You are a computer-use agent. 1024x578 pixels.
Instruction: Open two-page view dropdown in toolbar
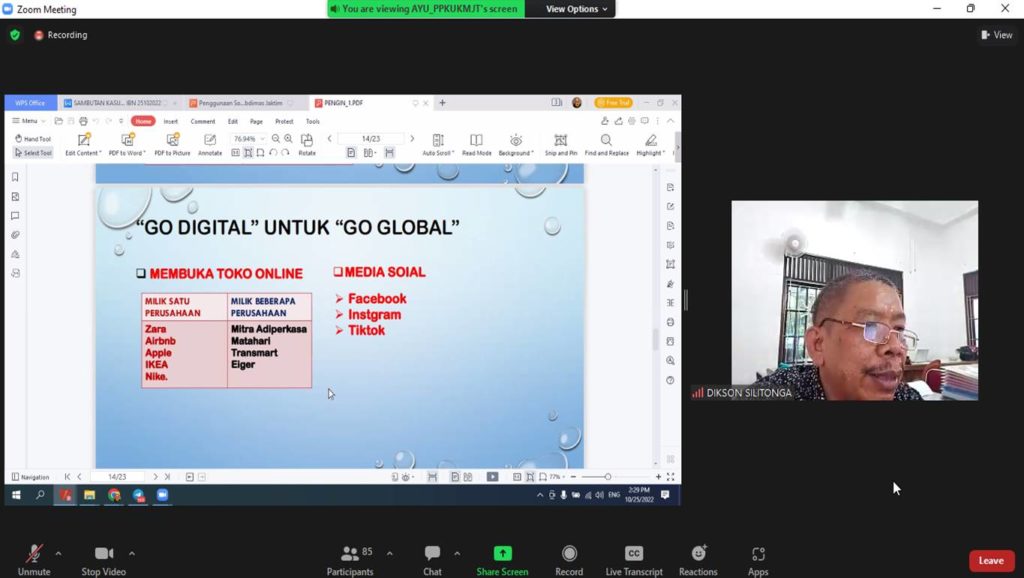[x=370, y=152]
